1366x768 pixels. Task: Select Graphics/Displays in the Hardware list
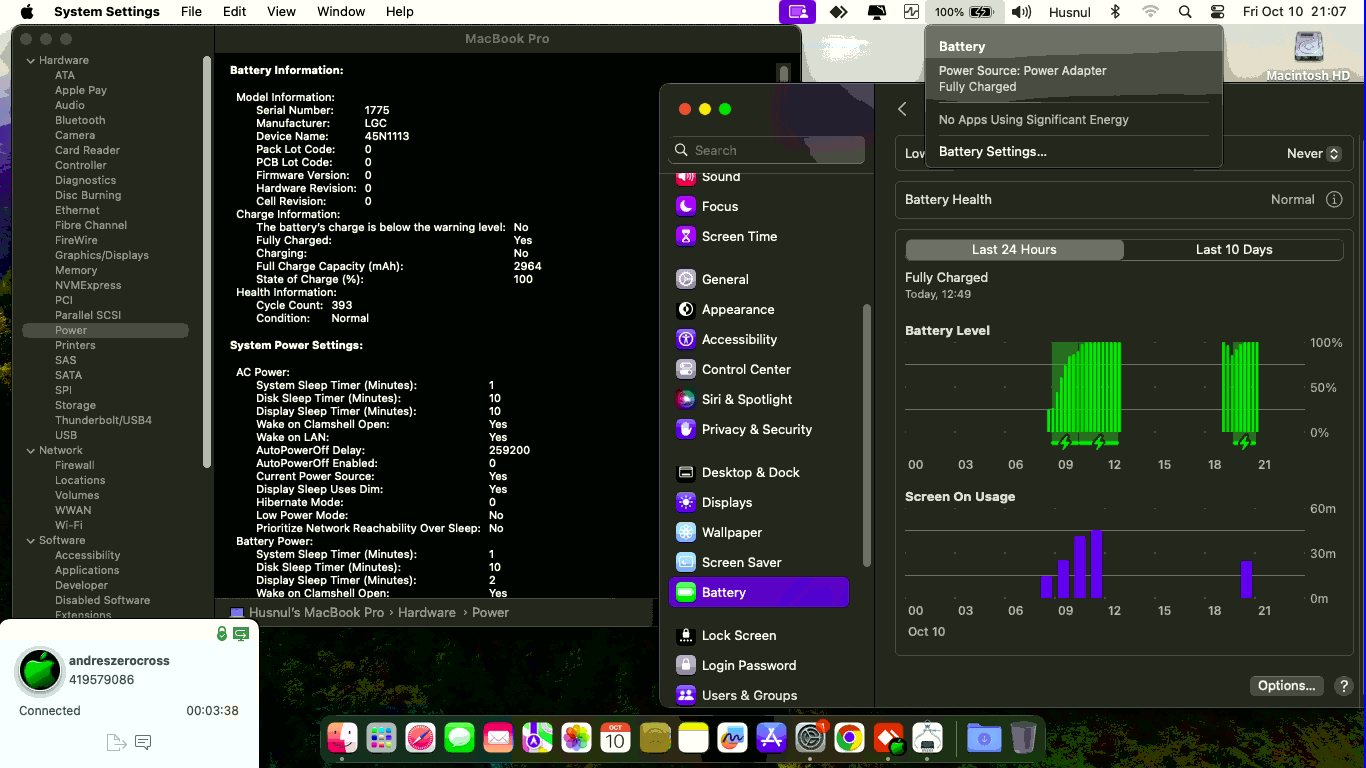point(102,255)
